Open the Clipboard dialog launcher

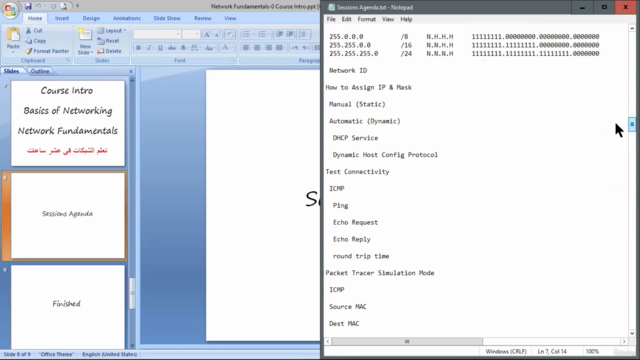tap(68, 60)
